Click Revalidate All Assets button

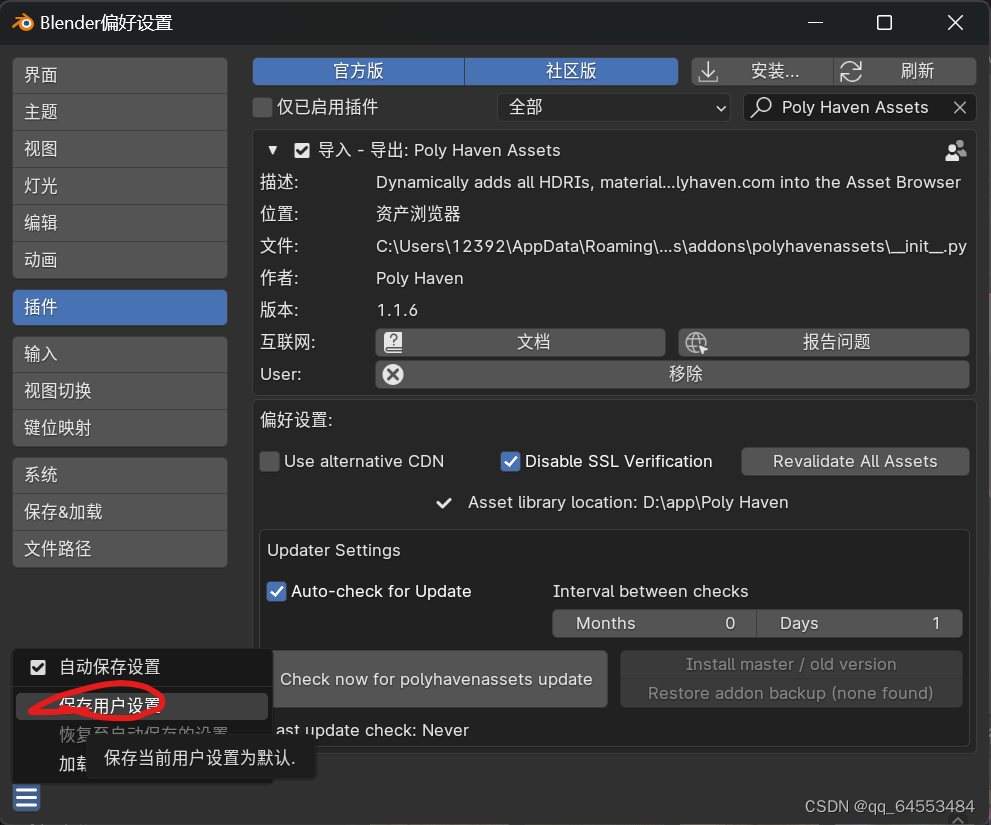(855, 461)
